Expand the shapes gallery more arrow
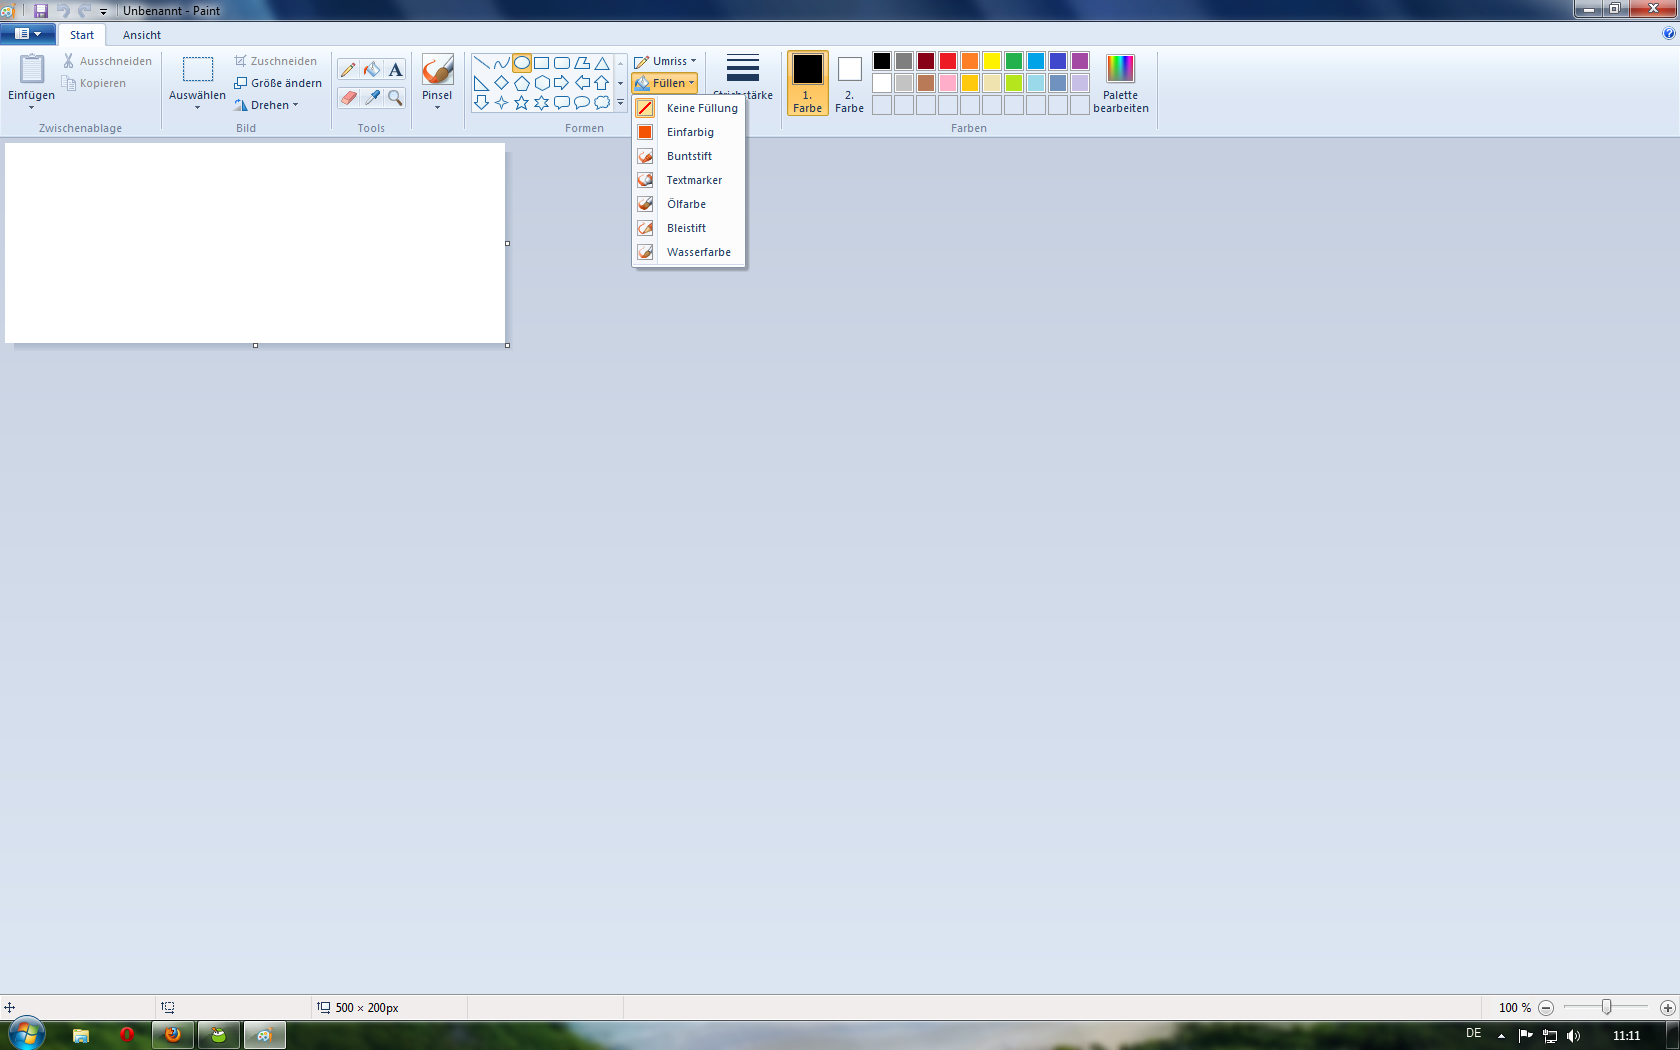This screenshot has width=1680, height=1050. pyautogui.click(x=620, y=103)
